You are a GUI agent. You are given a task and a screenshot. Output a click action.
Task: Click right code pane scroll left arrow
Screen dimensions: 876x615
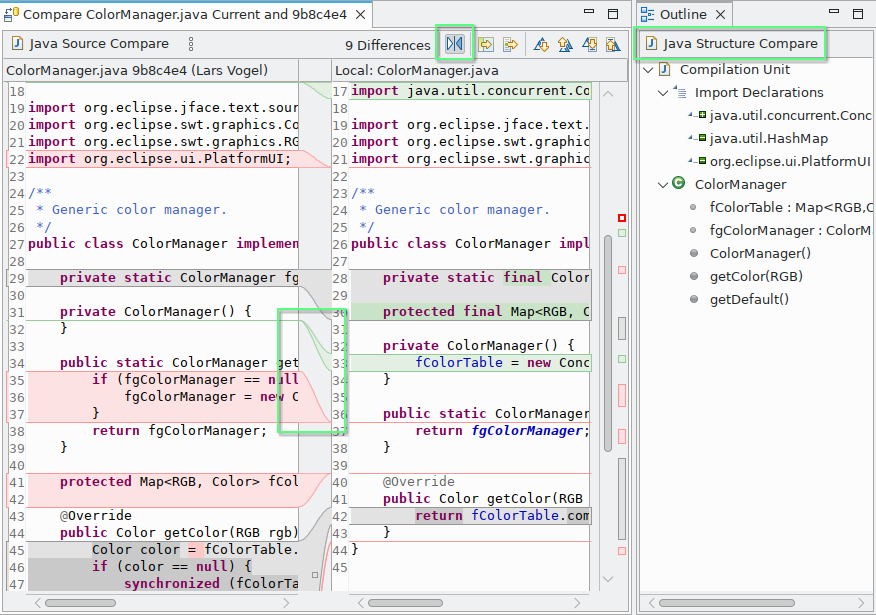(x=360, y=603)
